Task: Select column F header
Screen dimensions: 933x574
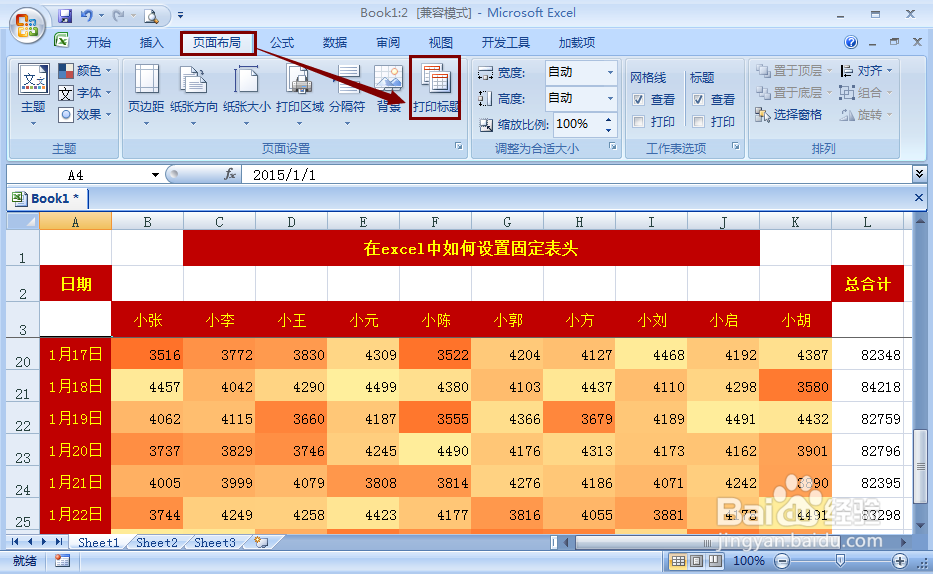Action: (x=435, y=222)
